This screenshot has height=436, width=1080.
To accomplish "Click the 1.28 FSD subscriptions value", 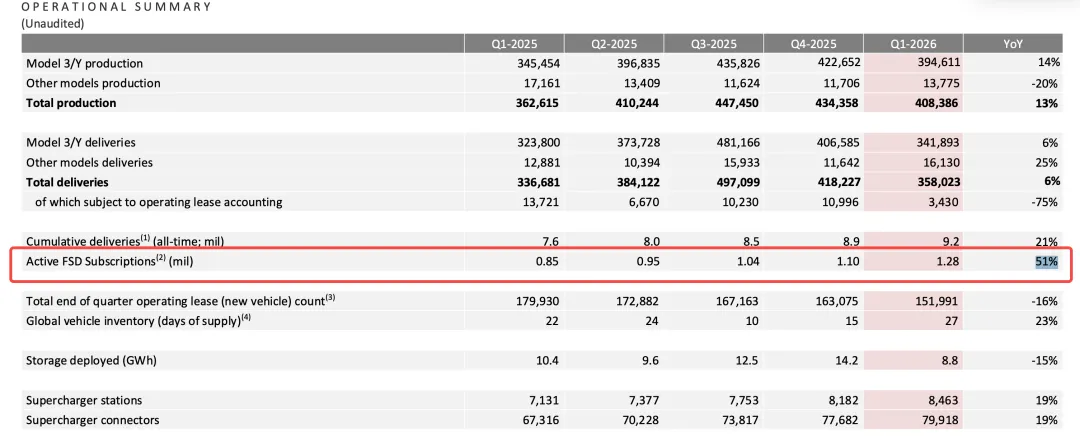I will [947, 262].
